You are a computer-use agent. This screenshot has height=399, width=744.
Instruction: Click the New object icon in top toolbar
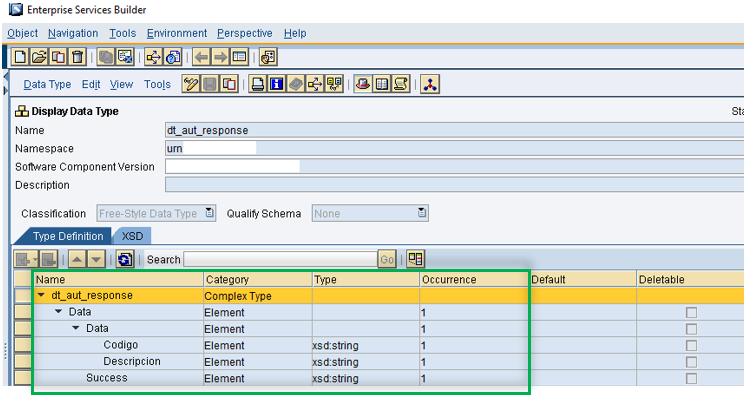(20, 57)
